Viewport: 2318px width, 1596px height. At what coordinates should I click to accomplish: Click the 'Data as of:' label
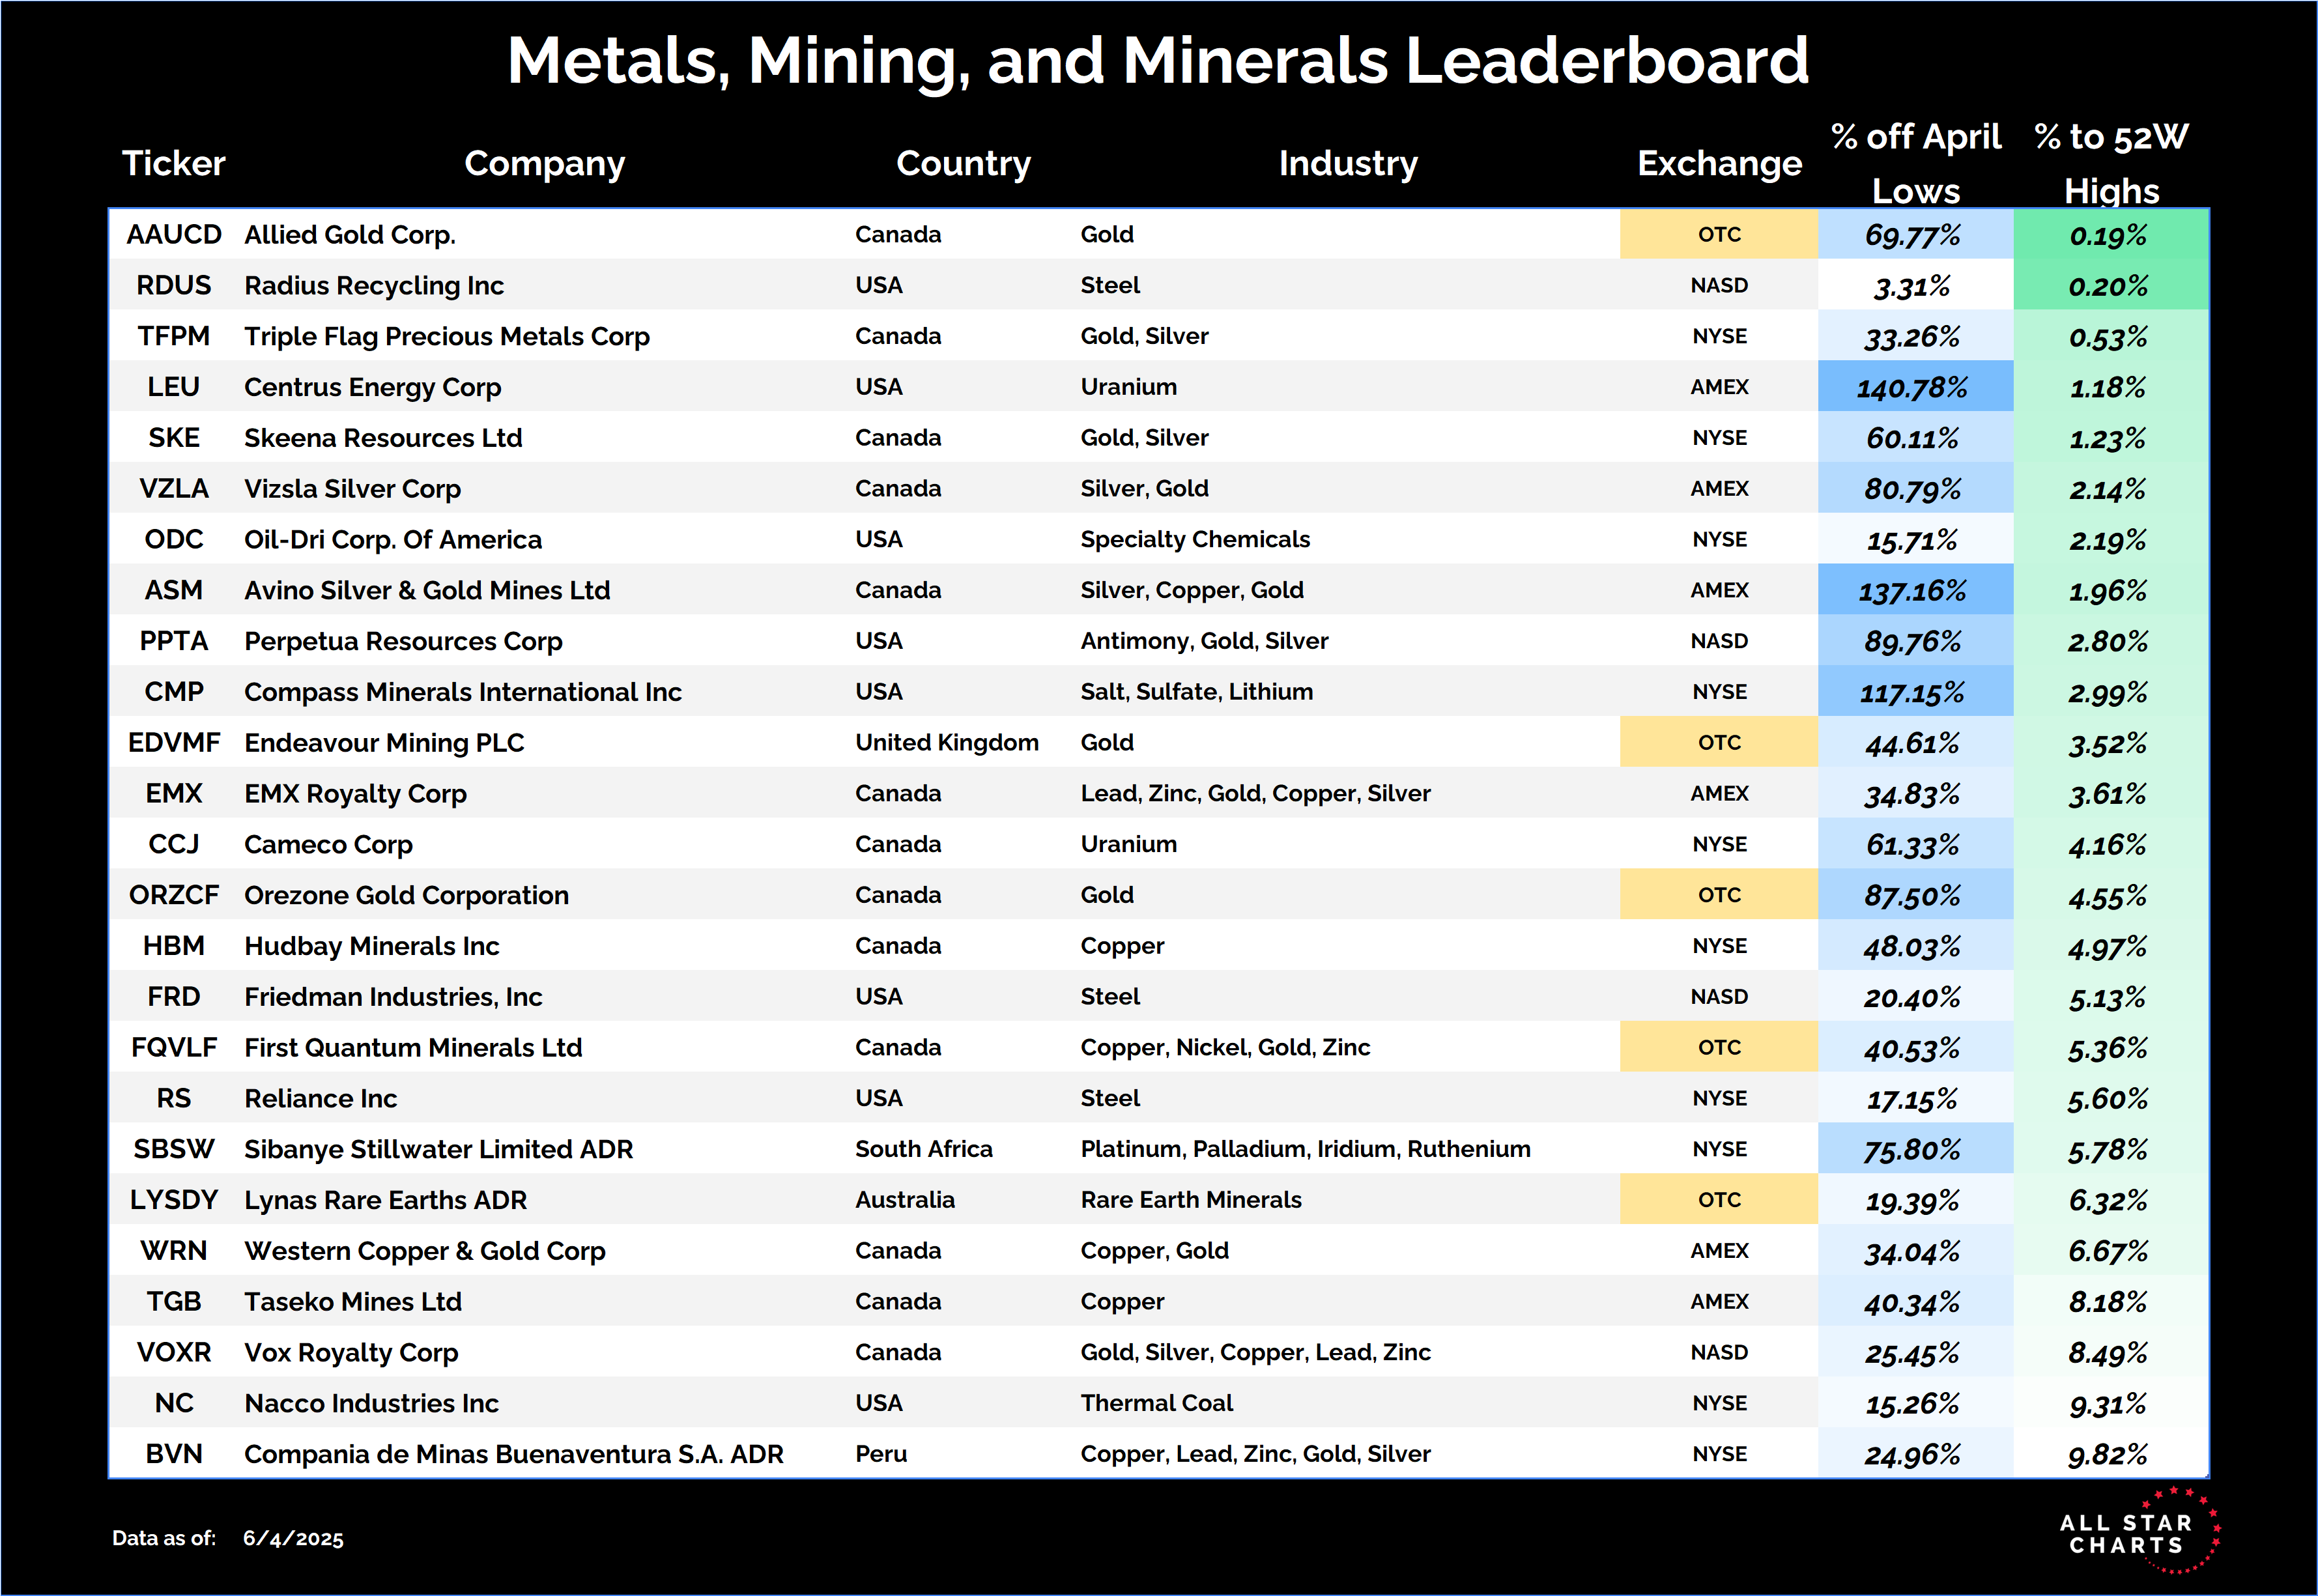click(x=164, y=1538)
